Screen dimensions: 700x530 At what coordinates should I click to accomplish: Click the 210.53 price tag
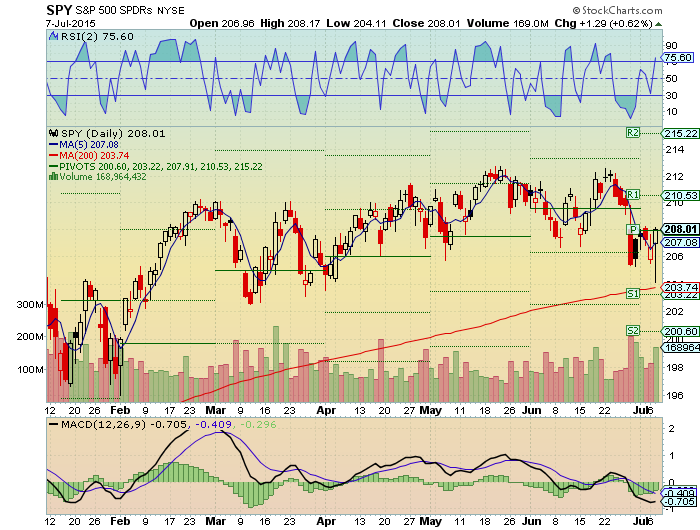pyautogui.click(x=681, y=195)
